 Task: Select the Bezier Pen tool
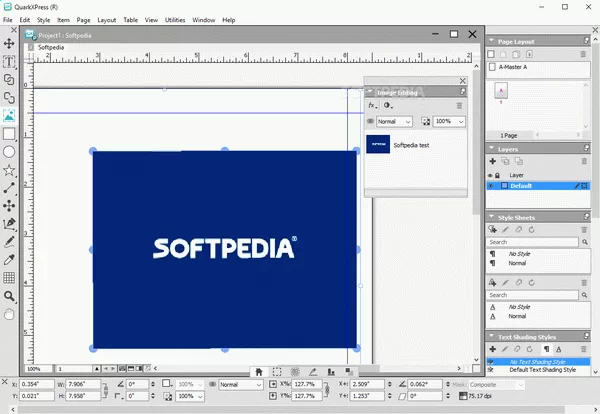pyautogui.click(x=9, y=223)
